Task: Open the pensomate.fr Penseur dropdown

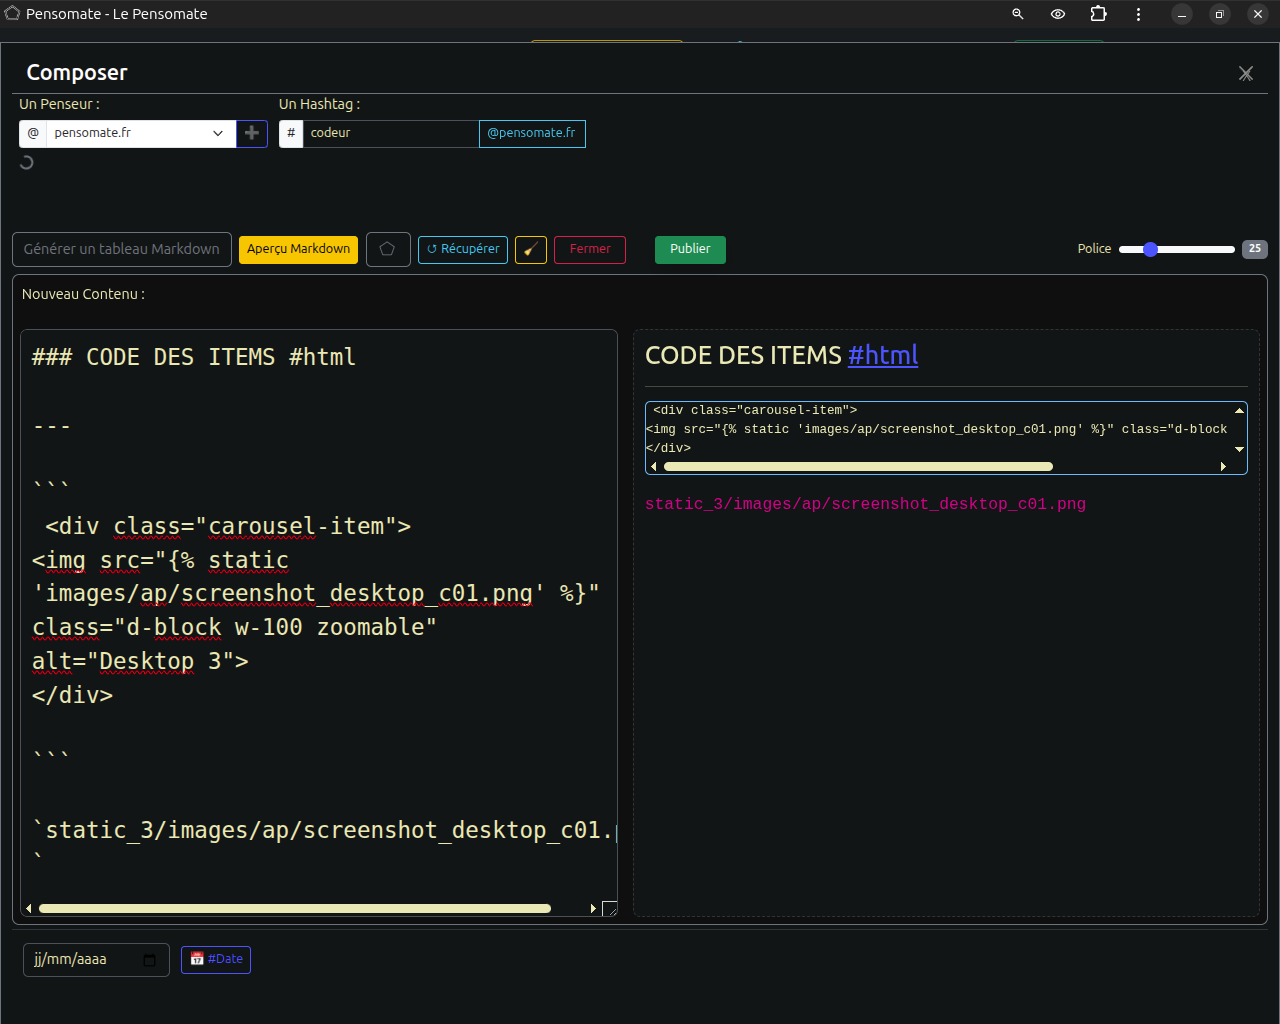Action: point(218,132)
